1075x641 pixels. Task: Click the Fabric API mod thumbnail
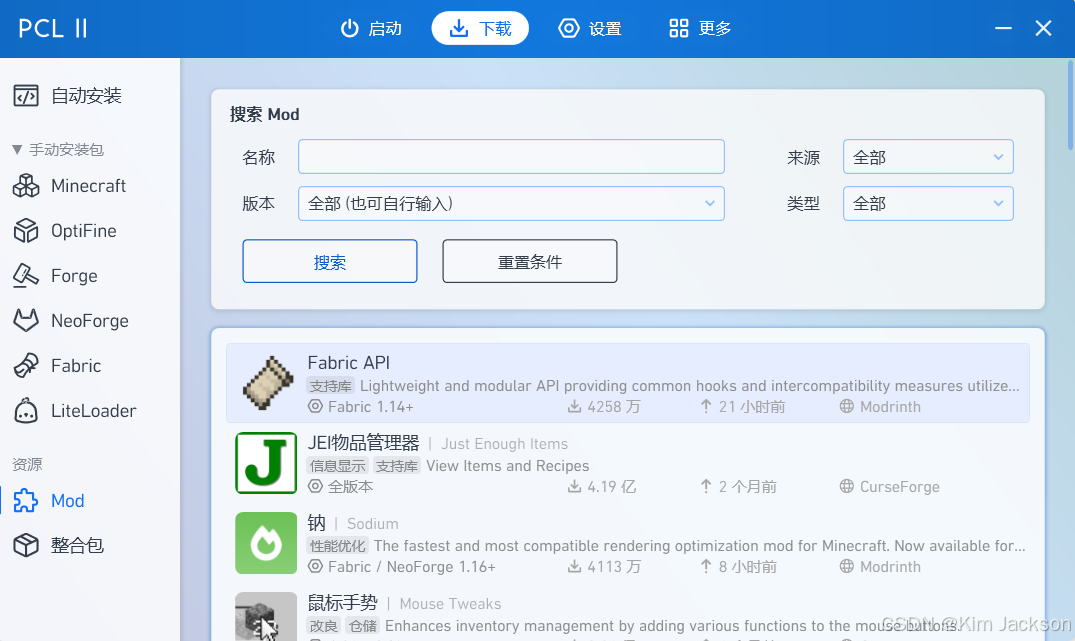tap(268, 383)
